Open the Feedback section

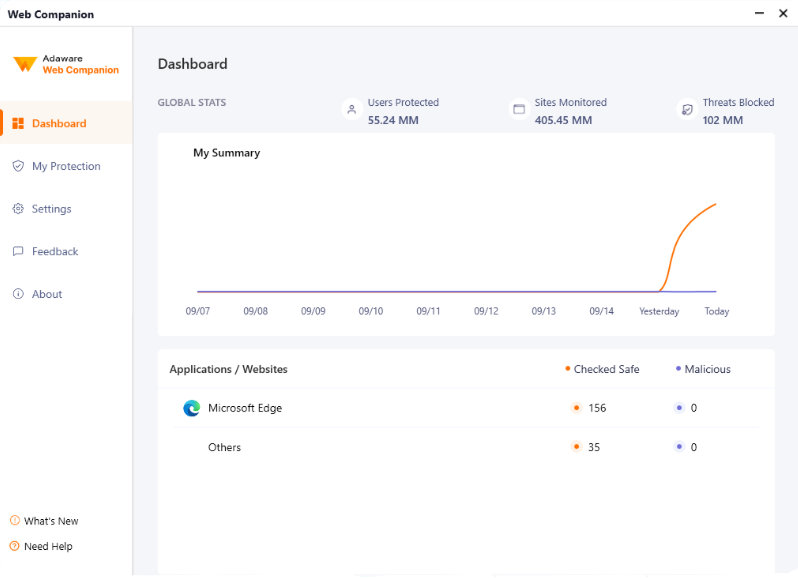click(x=55, y=252)
